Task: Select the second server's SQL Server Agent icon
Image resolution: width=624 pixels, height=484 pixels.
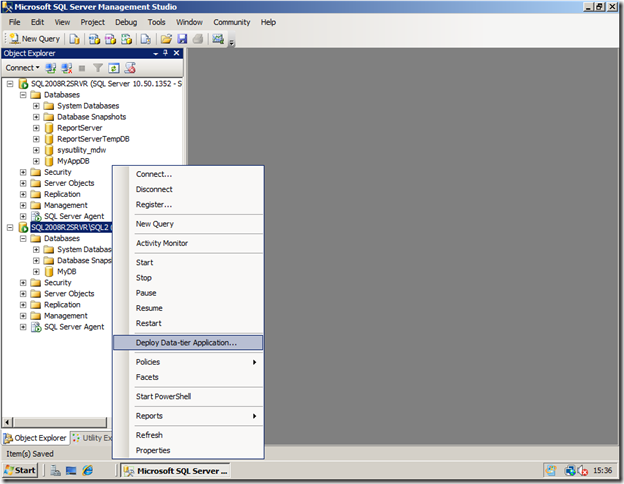Action: tap(36, 327)
